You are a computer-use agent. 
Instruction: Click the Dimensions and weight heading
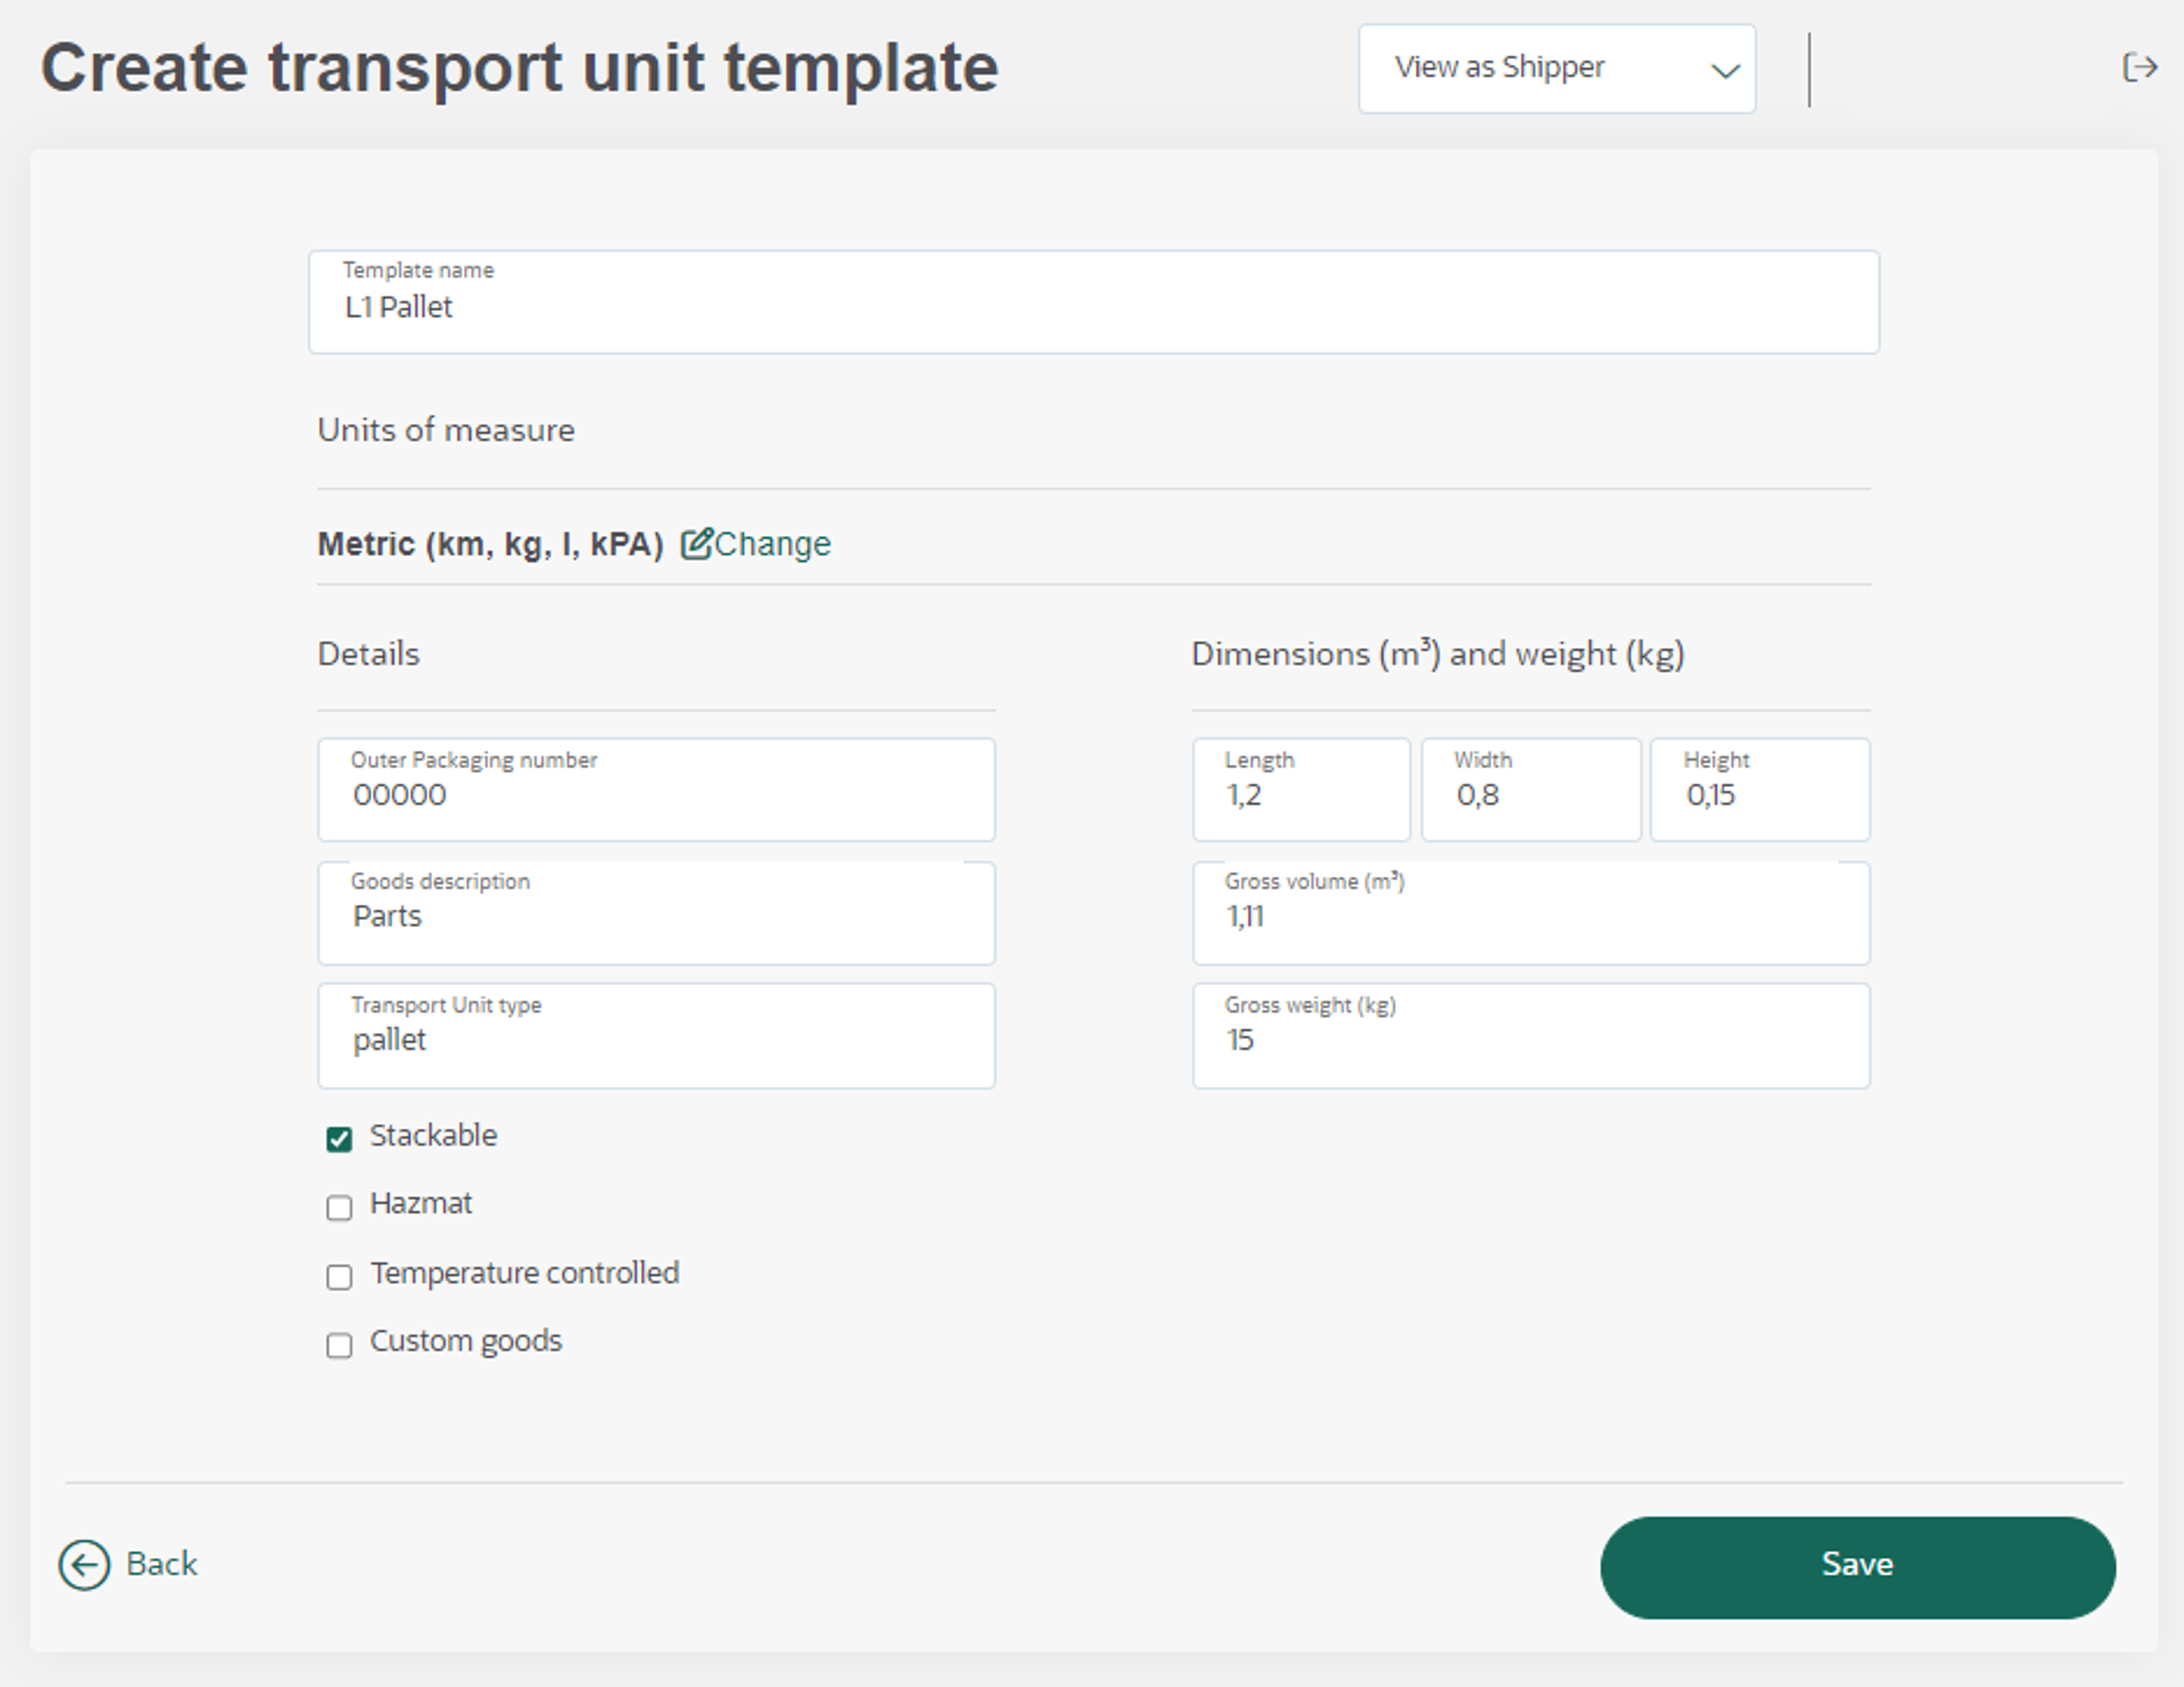pos(1438,653)
